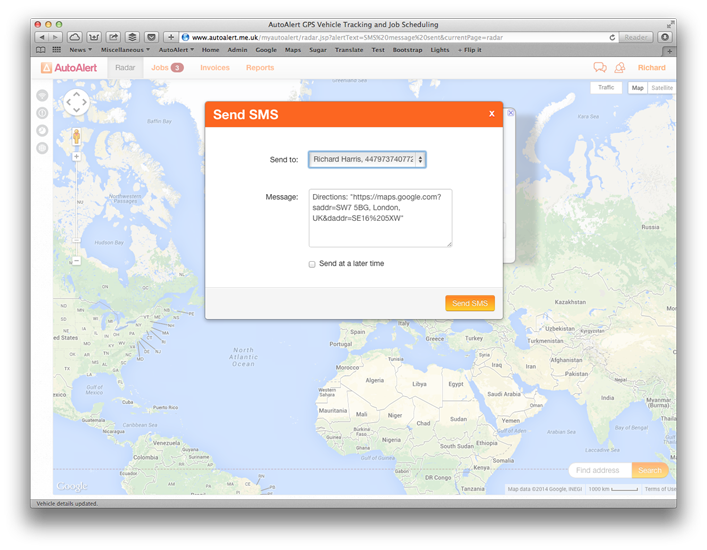Viewport: 707px width, 550px height.
Task: Click map zoom slider track
Action: point(77,208)
